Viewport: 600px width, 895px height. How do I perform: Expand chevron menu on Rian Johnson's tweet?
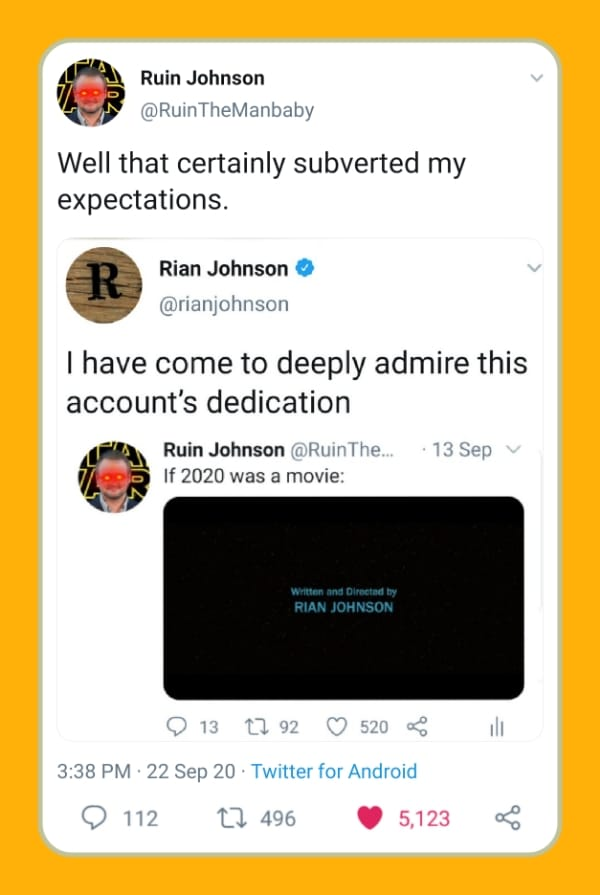[533, 267]
